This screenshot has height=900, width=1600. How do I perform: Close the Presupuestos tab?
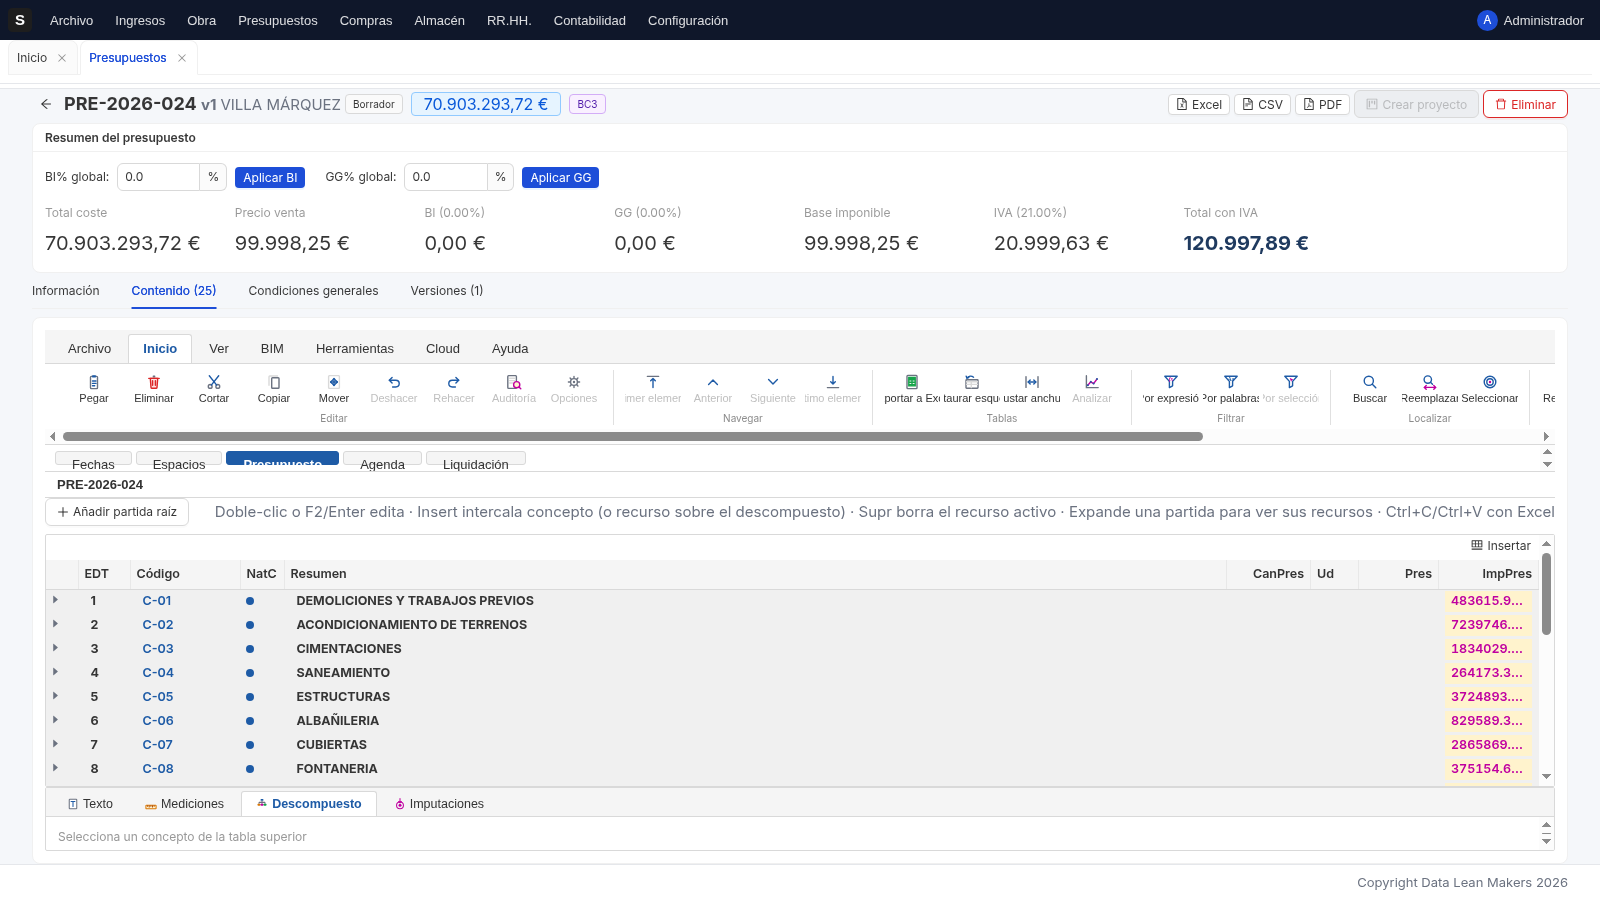tap(182, 58)
